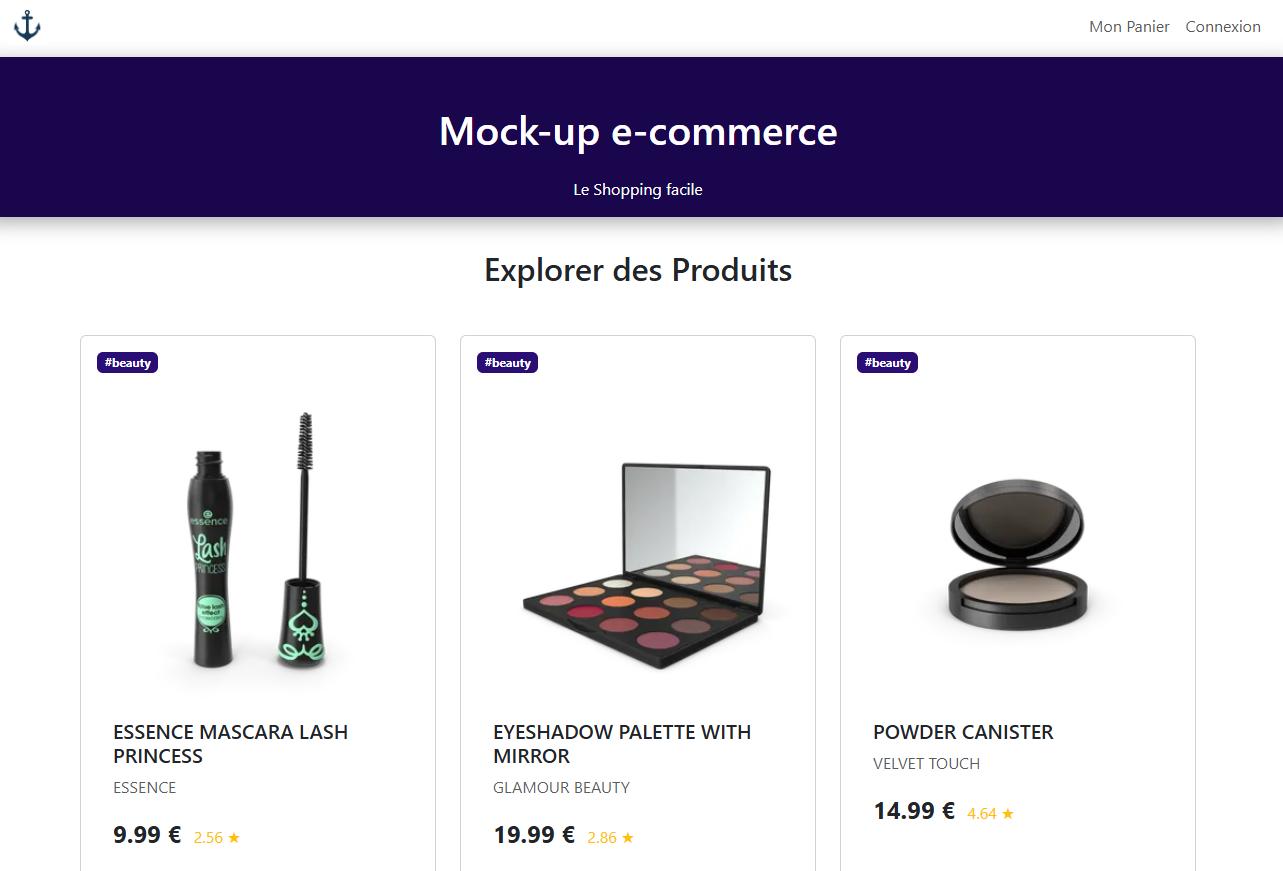The height and width of the screenshot is (871, 1283).
Task: Click the GLAMOUR BEAUTY brand label
Action: 562,788
